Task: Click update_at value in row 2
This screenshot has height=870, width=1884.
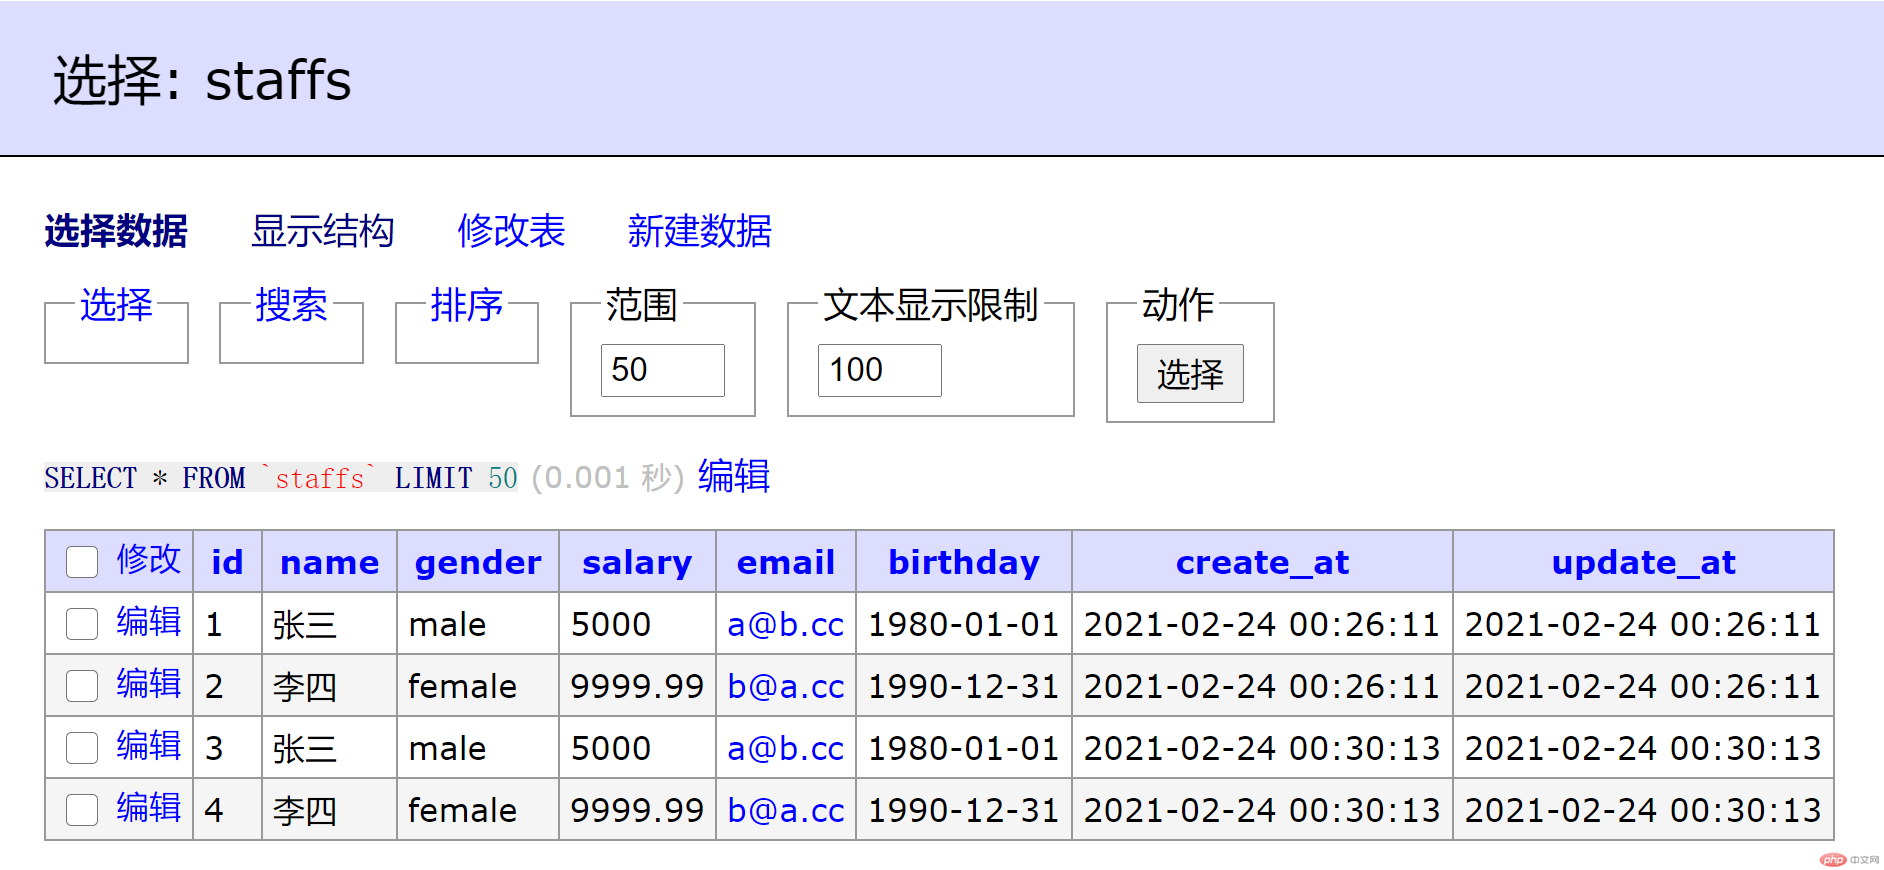Action: pos(1643,687)
